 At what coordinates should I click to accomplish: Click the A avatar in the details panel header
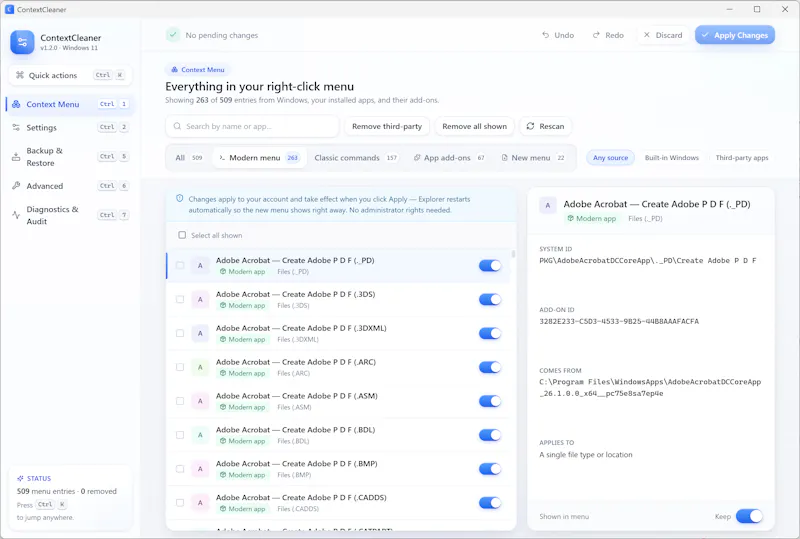[548, 205]
